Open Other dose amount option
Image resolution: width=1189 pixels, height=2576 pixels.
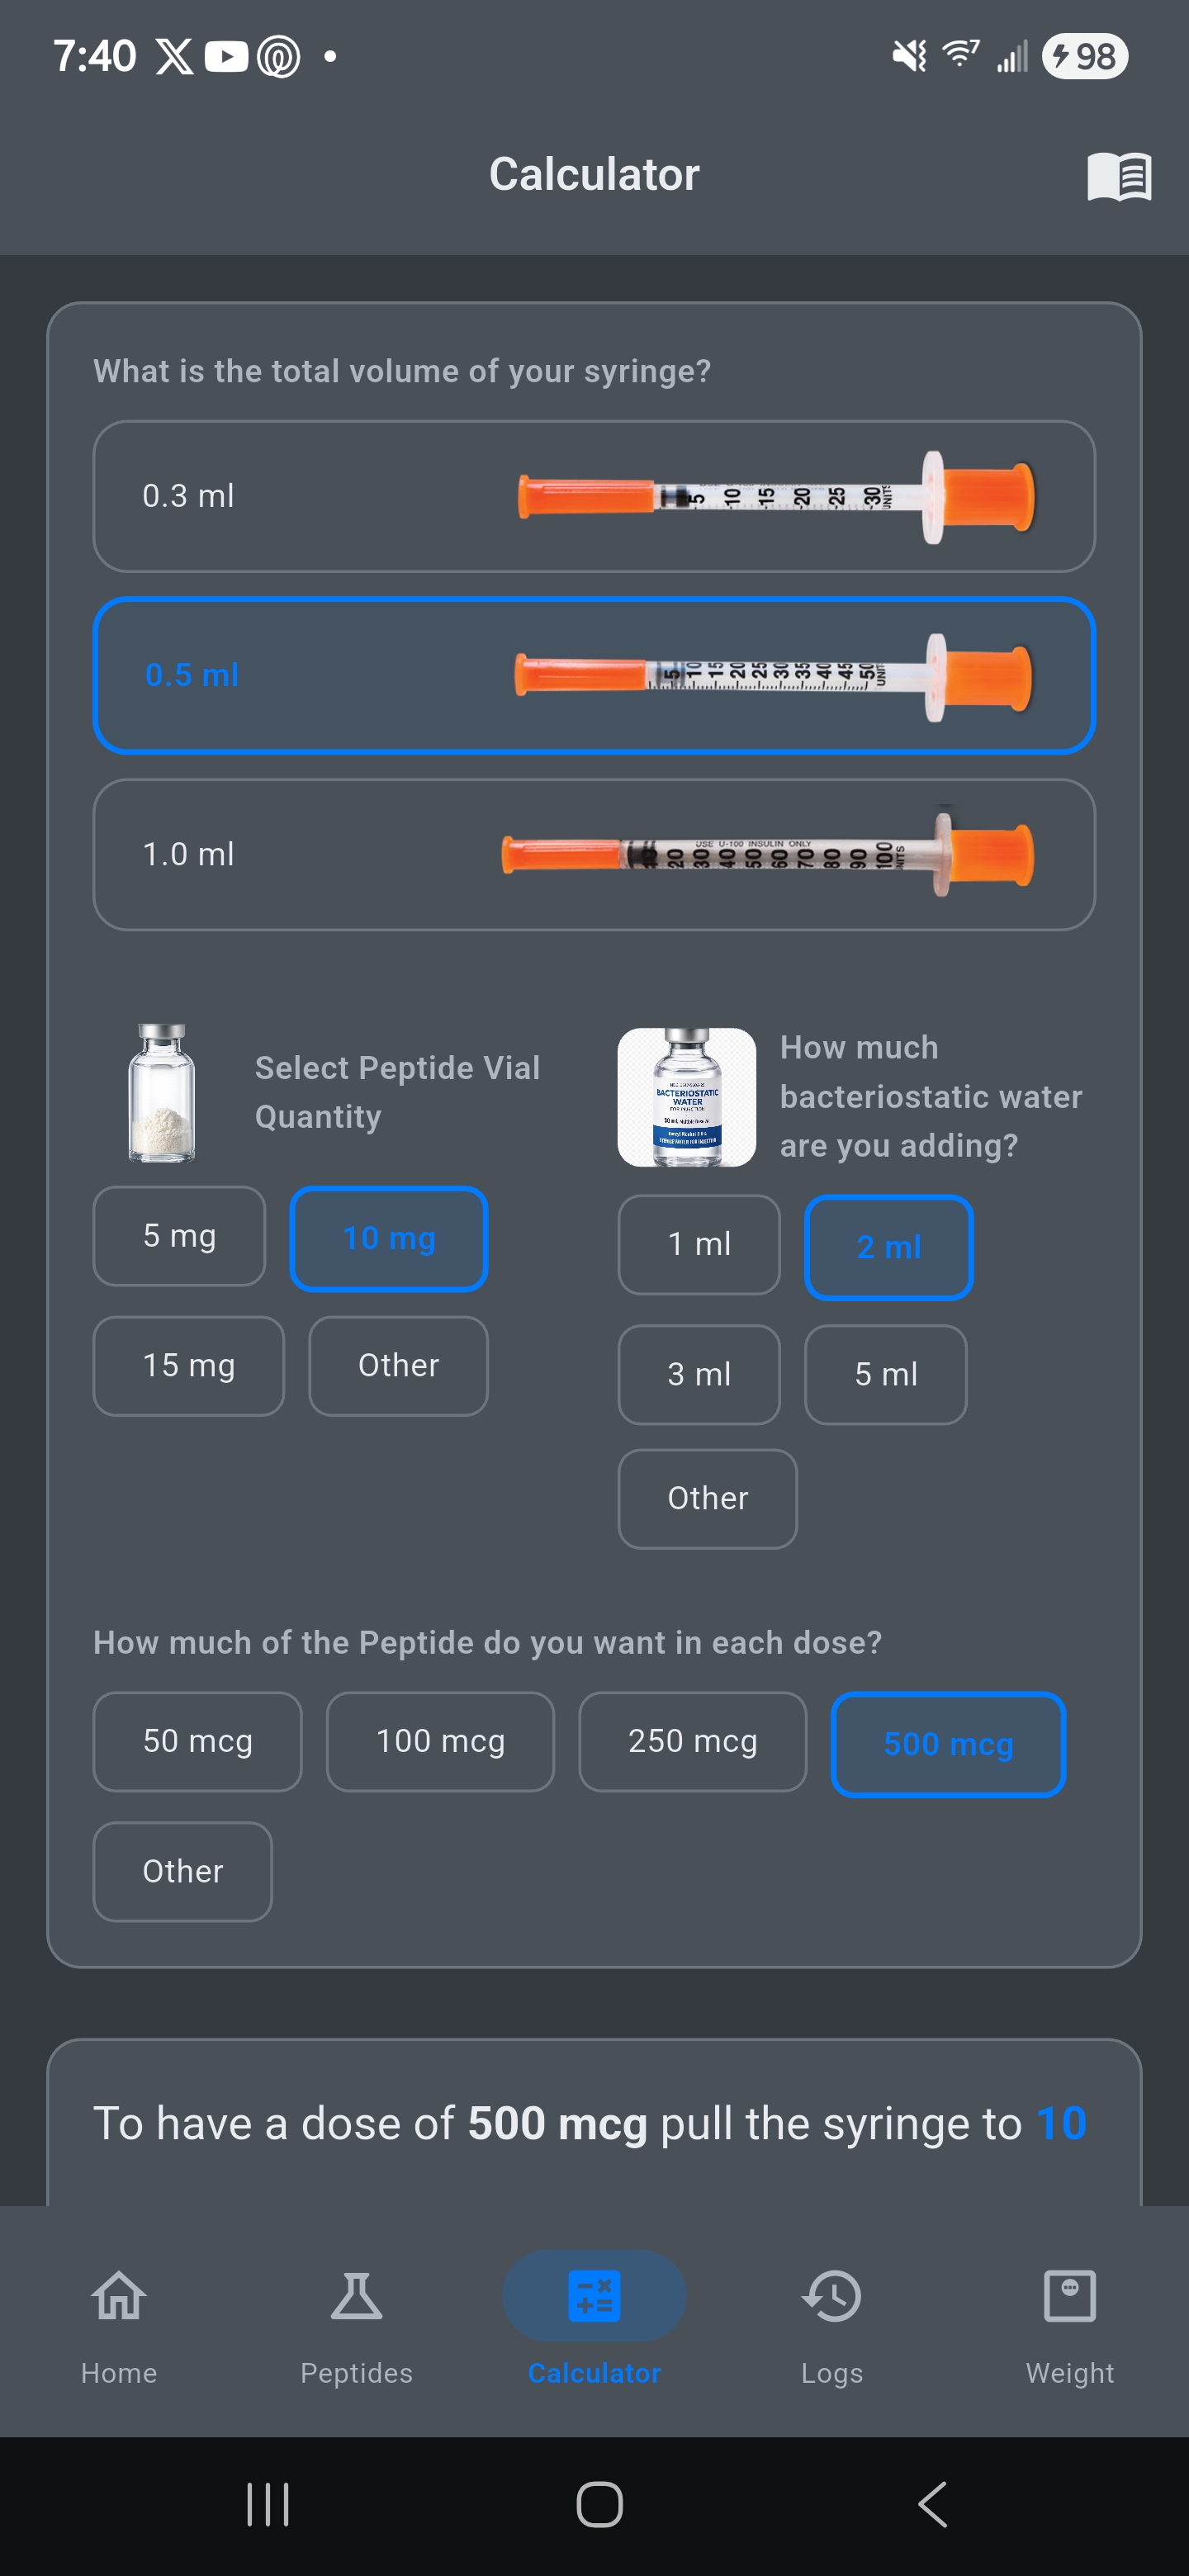click(182, 1870)
